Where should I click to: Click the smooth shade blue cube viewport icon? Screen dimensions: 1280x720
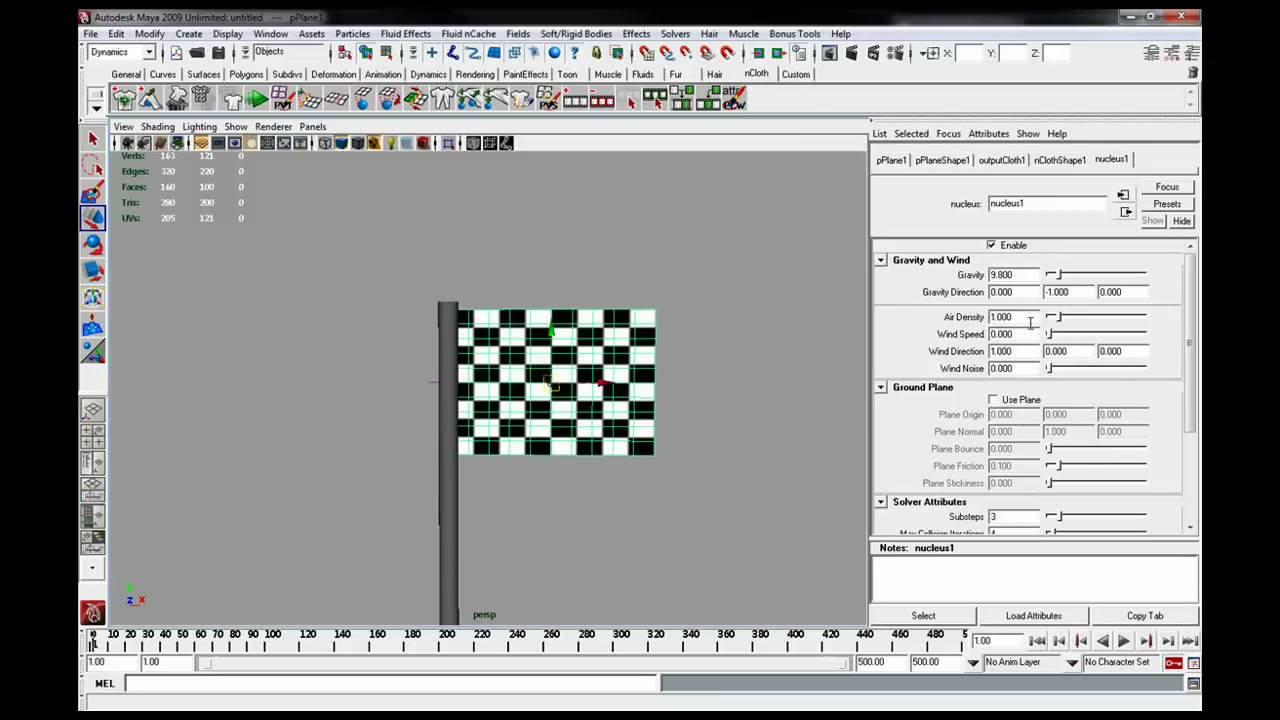(341, 143)
